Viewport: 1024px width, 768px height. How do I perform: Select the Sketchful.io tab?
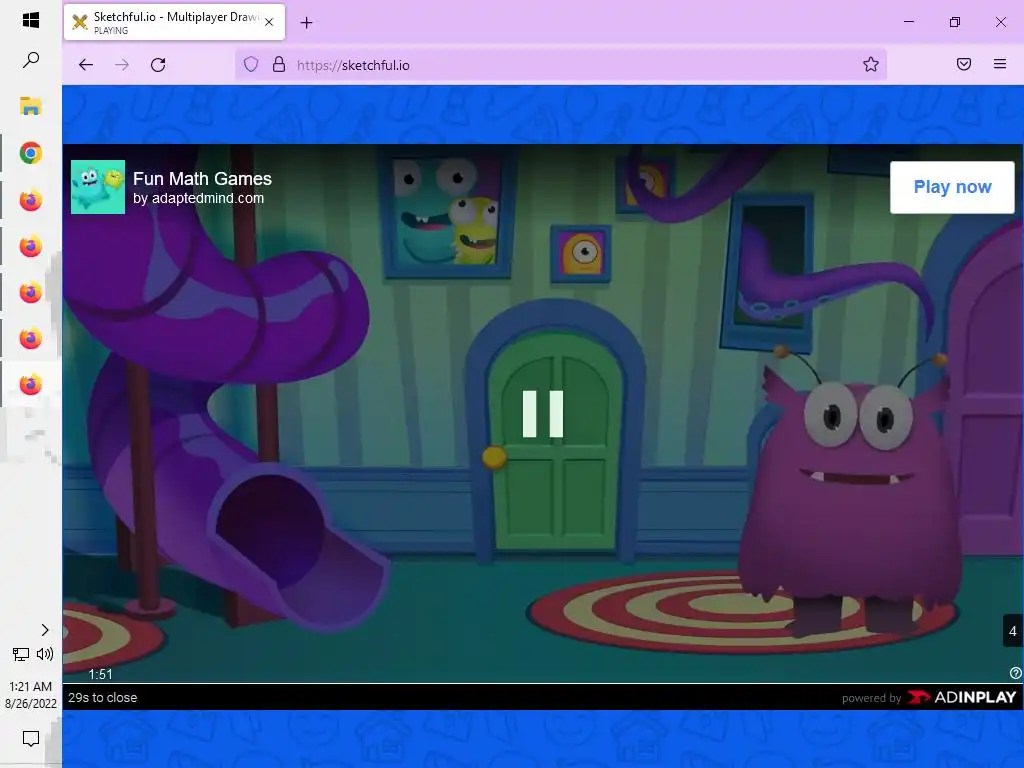point(174,22)
